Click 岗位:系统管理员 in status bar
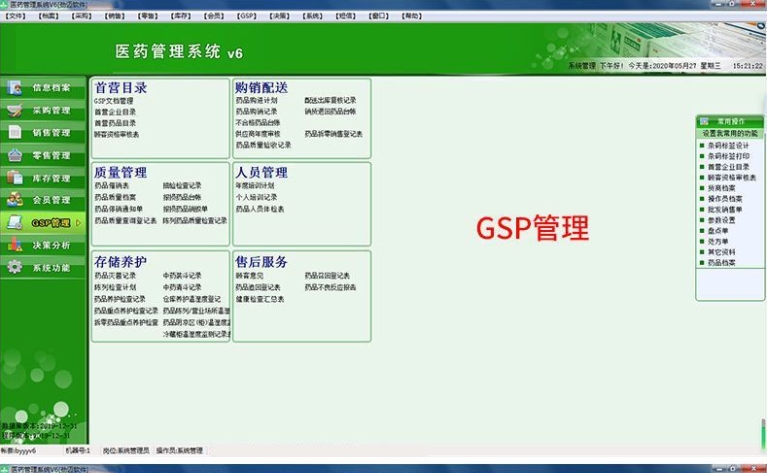The width and height of the screenshot is (767, 473). (126, 450)
